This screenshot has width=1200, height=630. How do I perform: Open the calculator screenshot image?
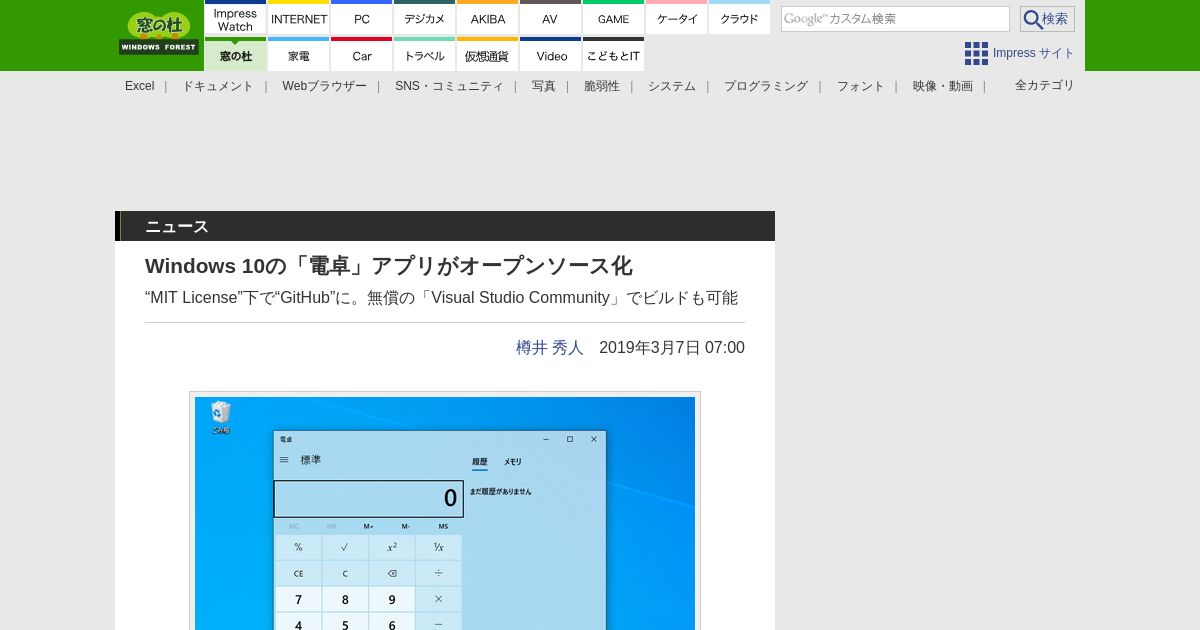pos(445,513)
